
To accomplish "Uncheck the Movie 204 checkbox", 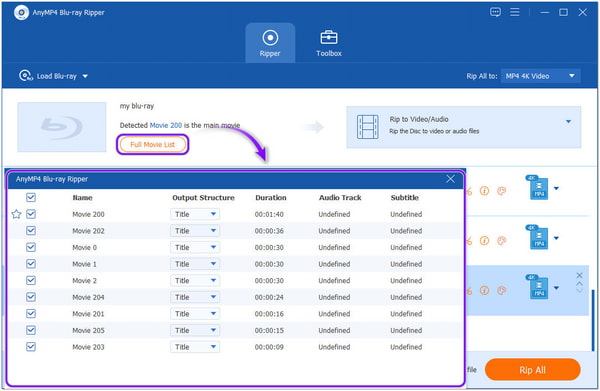I will [31, 297].
